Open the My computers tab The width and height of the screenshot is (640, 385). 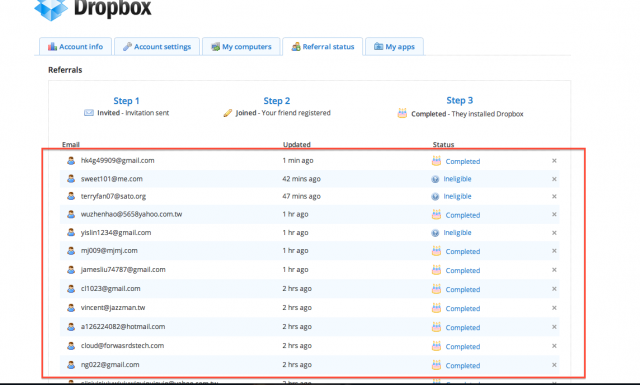241,47
